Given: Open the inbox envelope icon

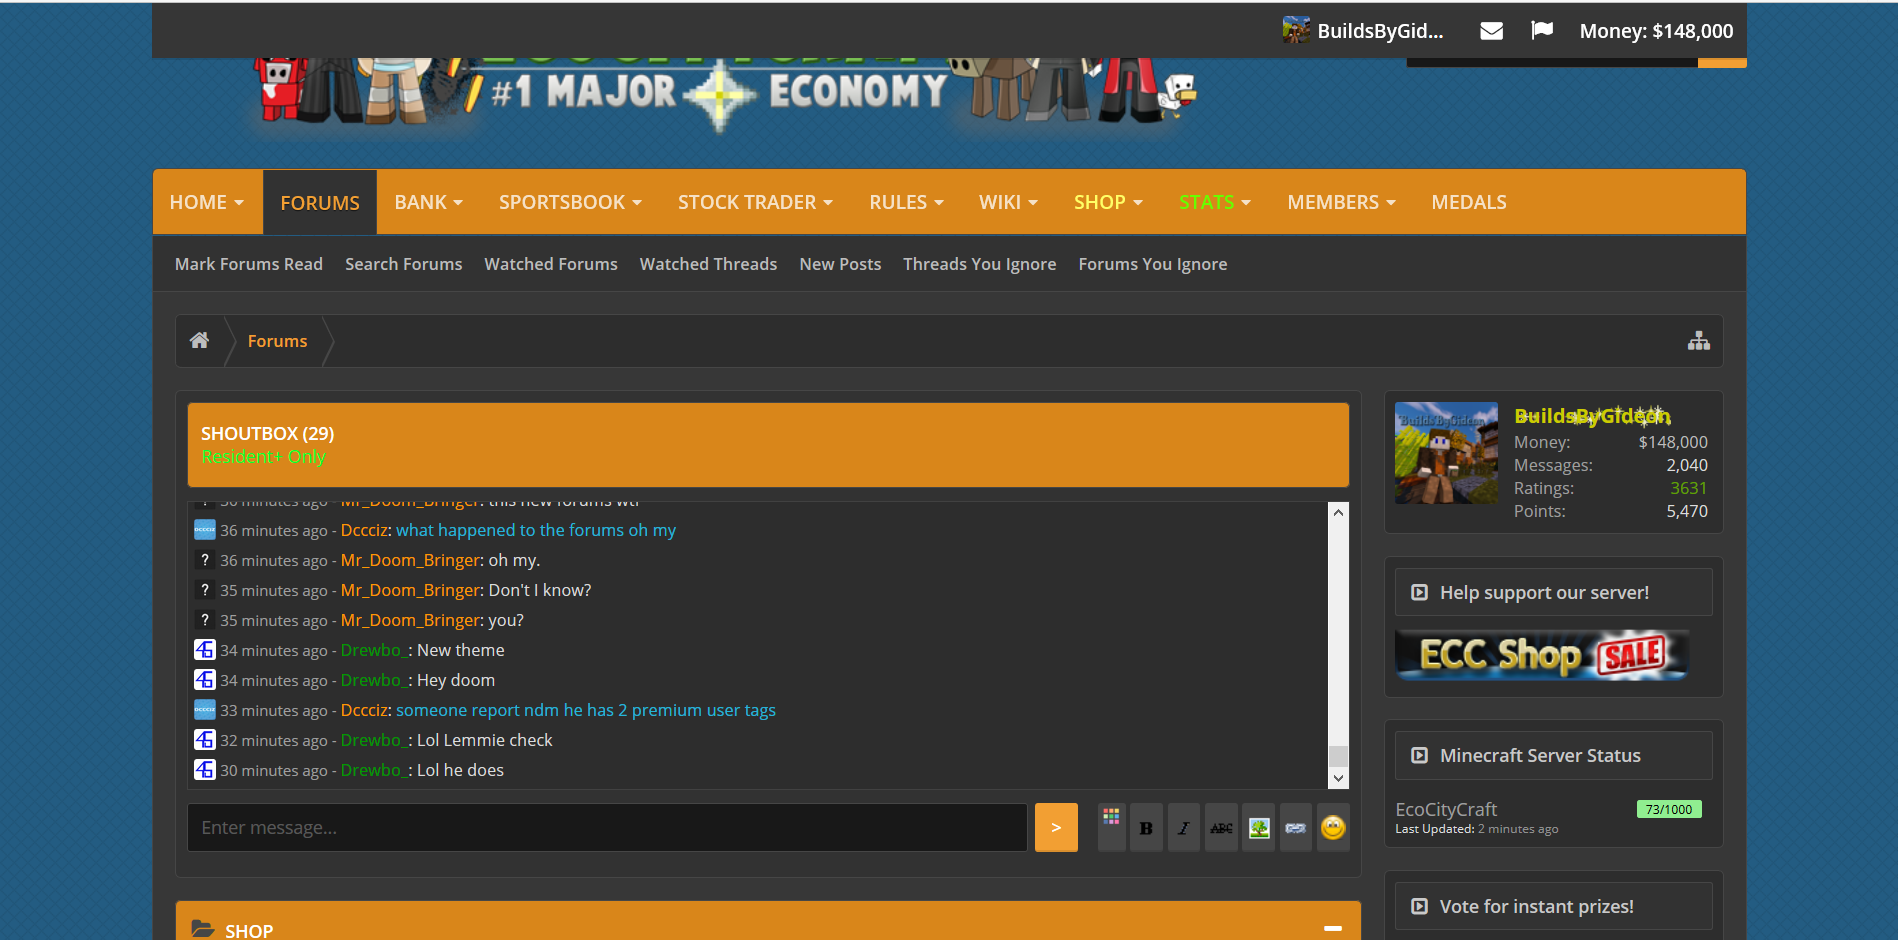Looking at the screenshot, I should pyautogui.click(x=1491, y=31).
